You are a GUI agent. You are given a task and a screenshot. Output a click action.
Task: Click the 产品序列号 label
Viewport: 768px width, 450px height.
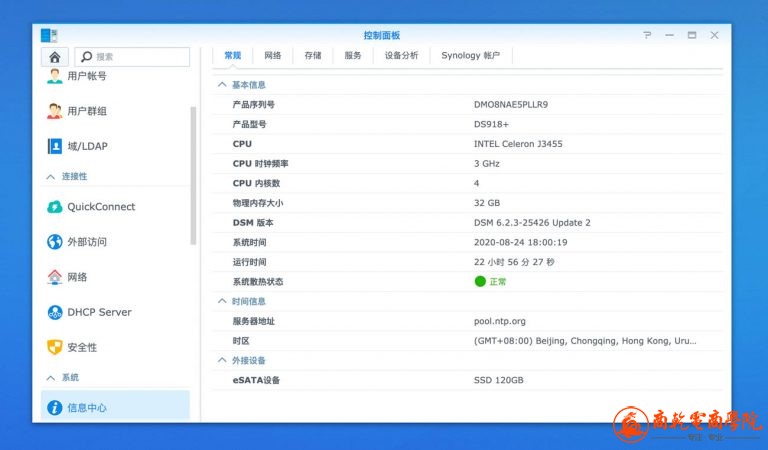[x=253, y=104]
